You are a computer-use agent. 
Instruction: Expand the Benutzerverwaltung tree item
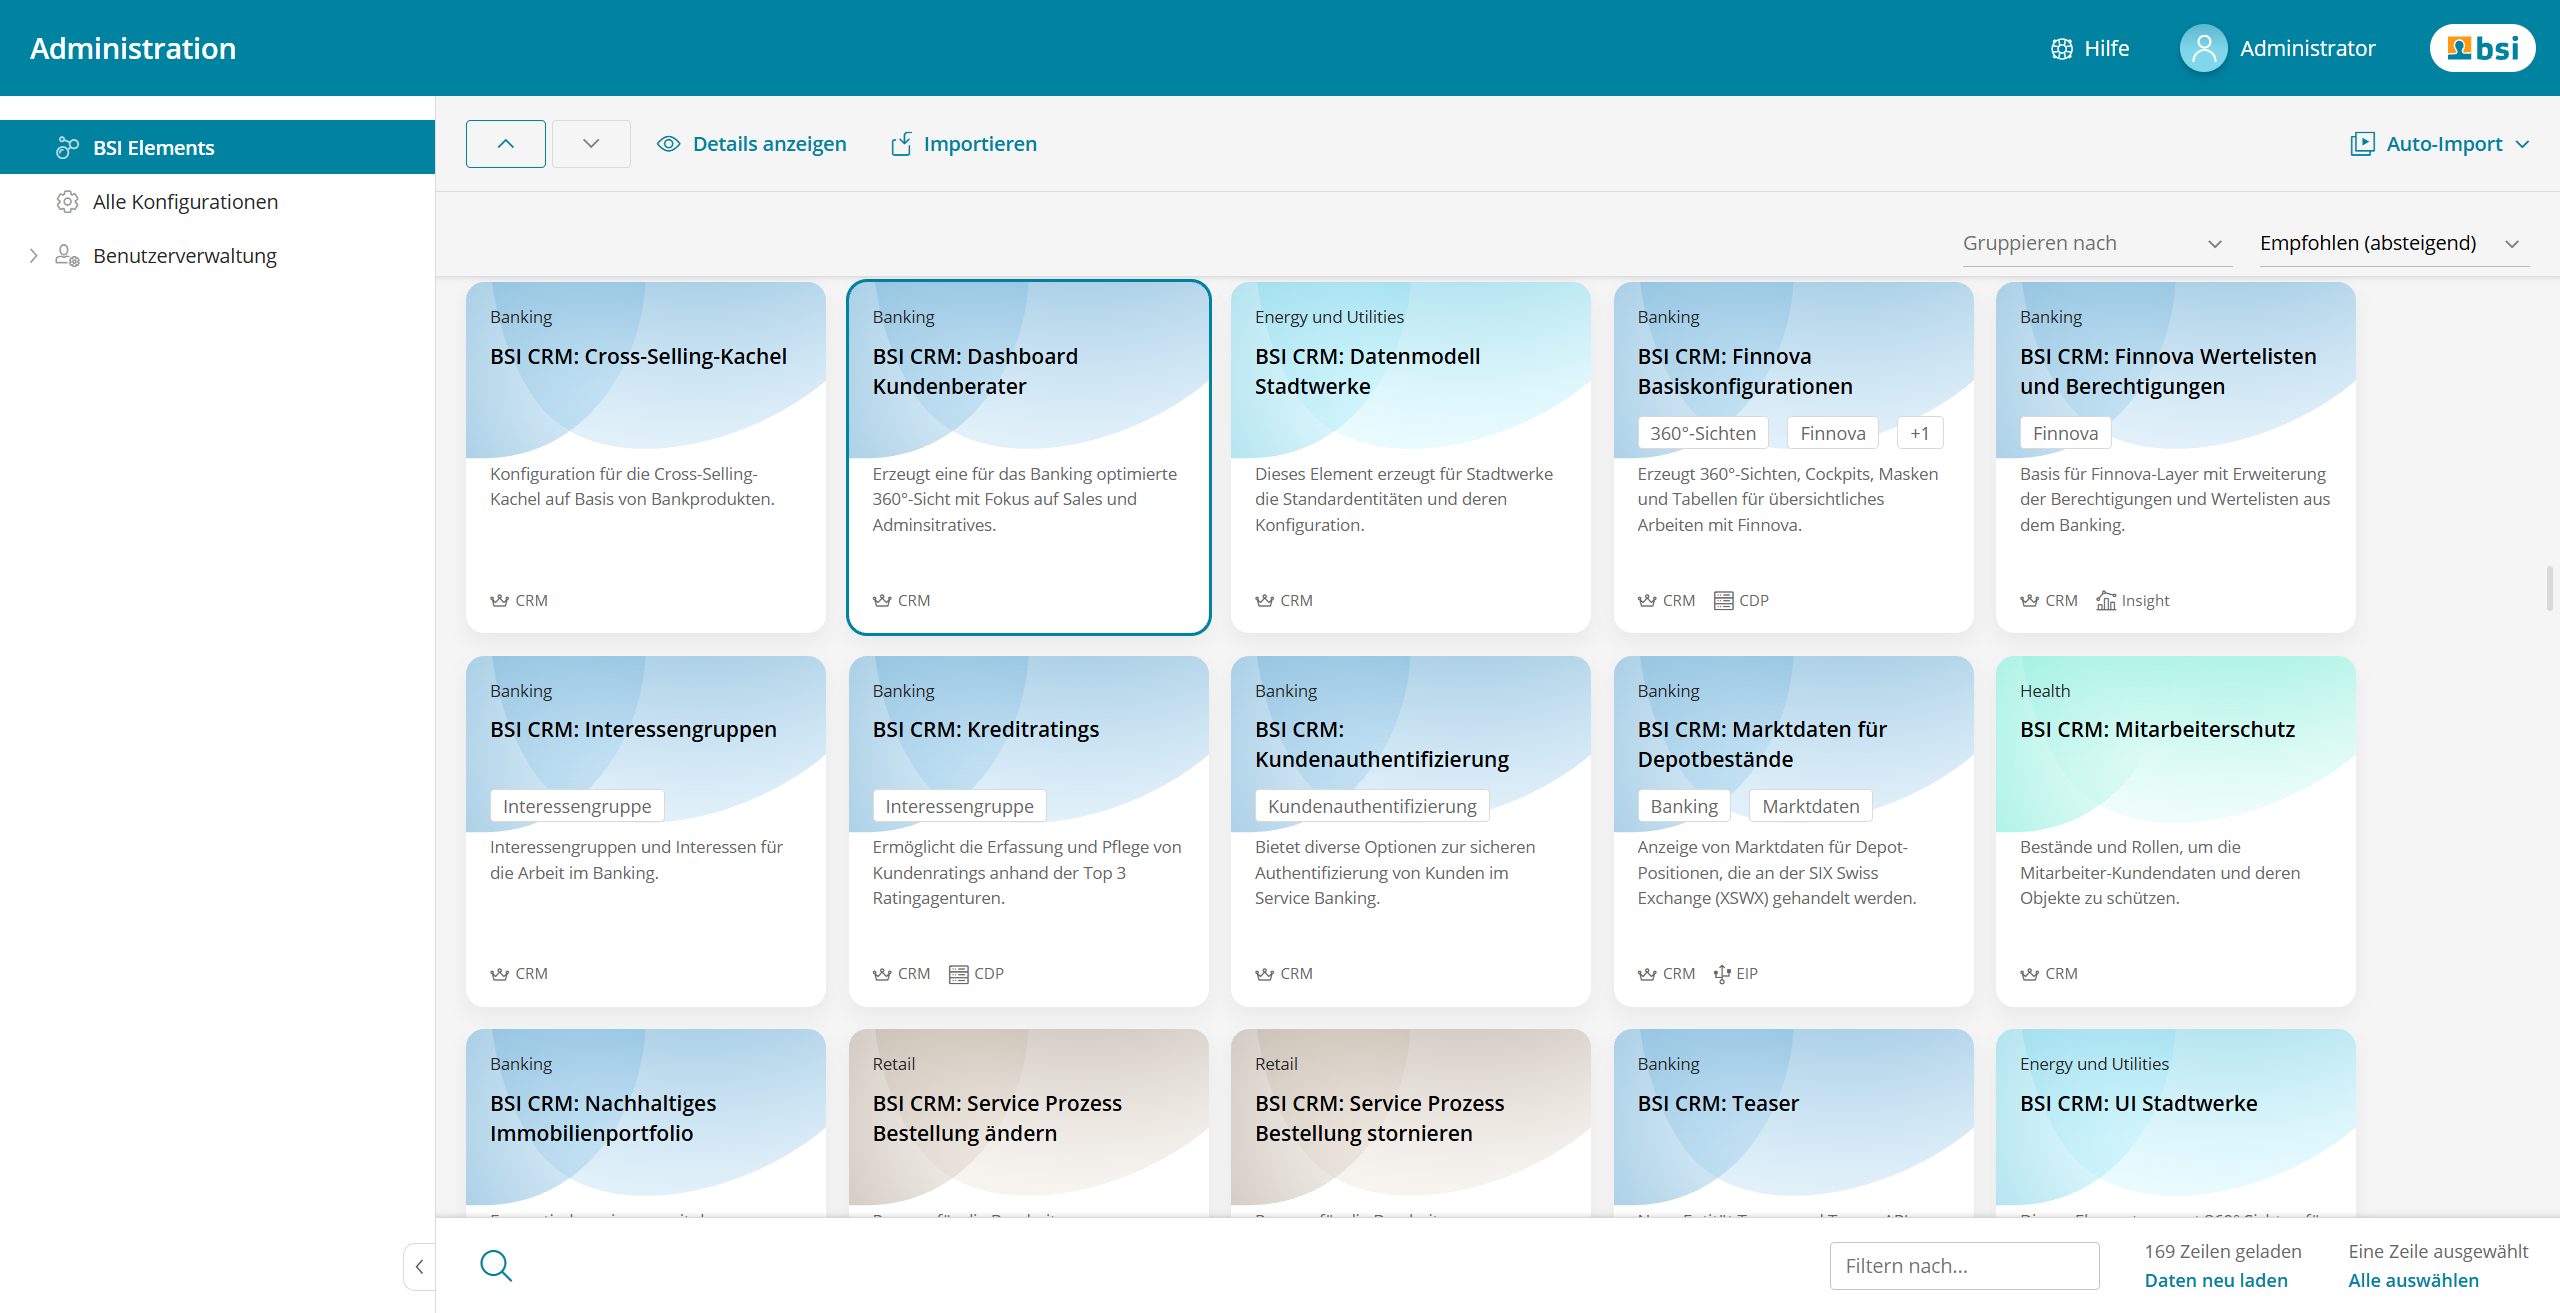click(34, 255)
